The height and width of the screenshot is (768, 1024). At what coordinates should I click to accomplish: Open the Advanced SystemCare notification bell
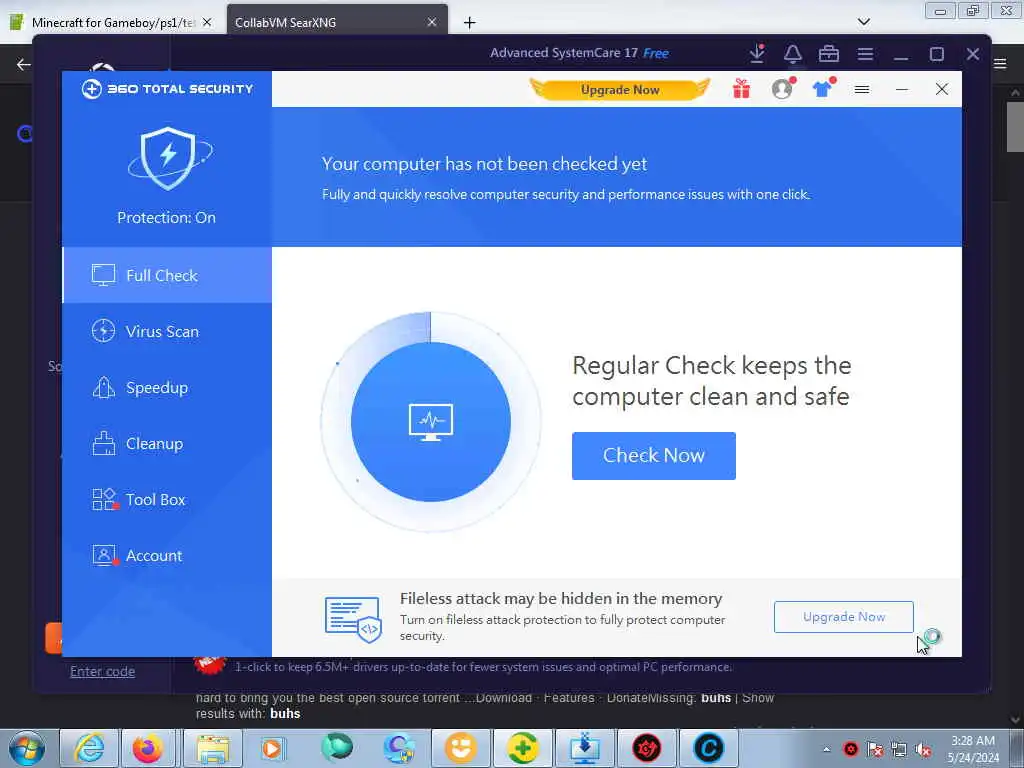pyautogui.click(x=793, y=54)
